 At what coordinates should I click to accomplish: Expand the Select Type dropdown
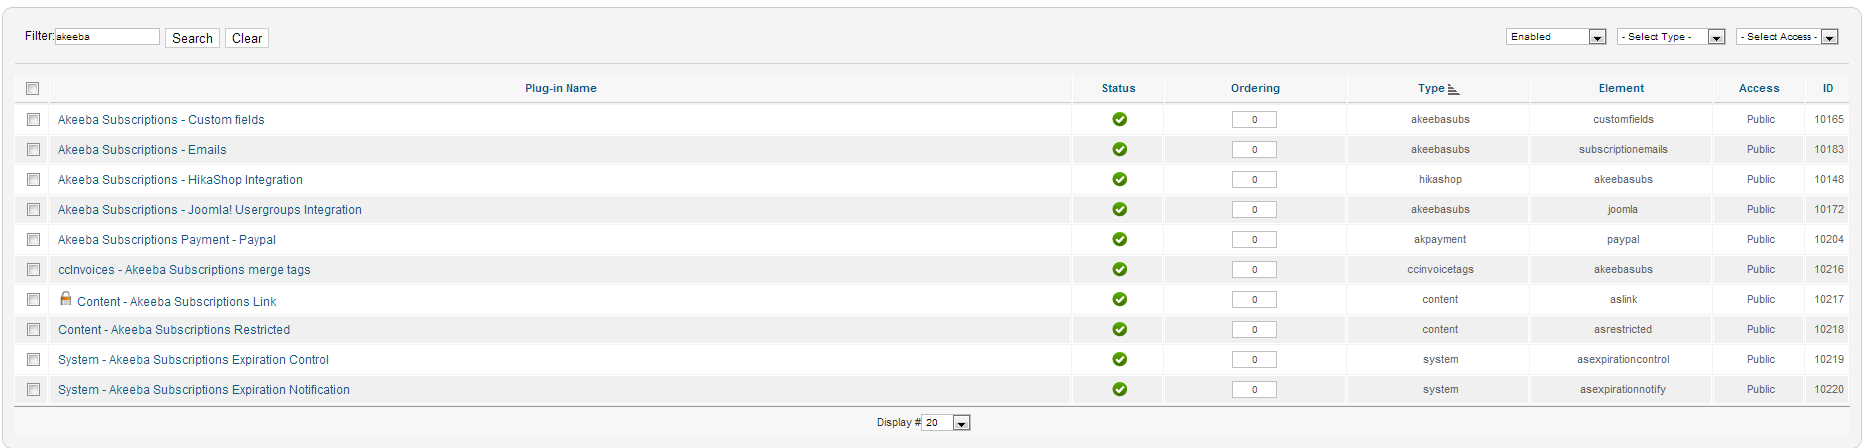point(1670,37)
